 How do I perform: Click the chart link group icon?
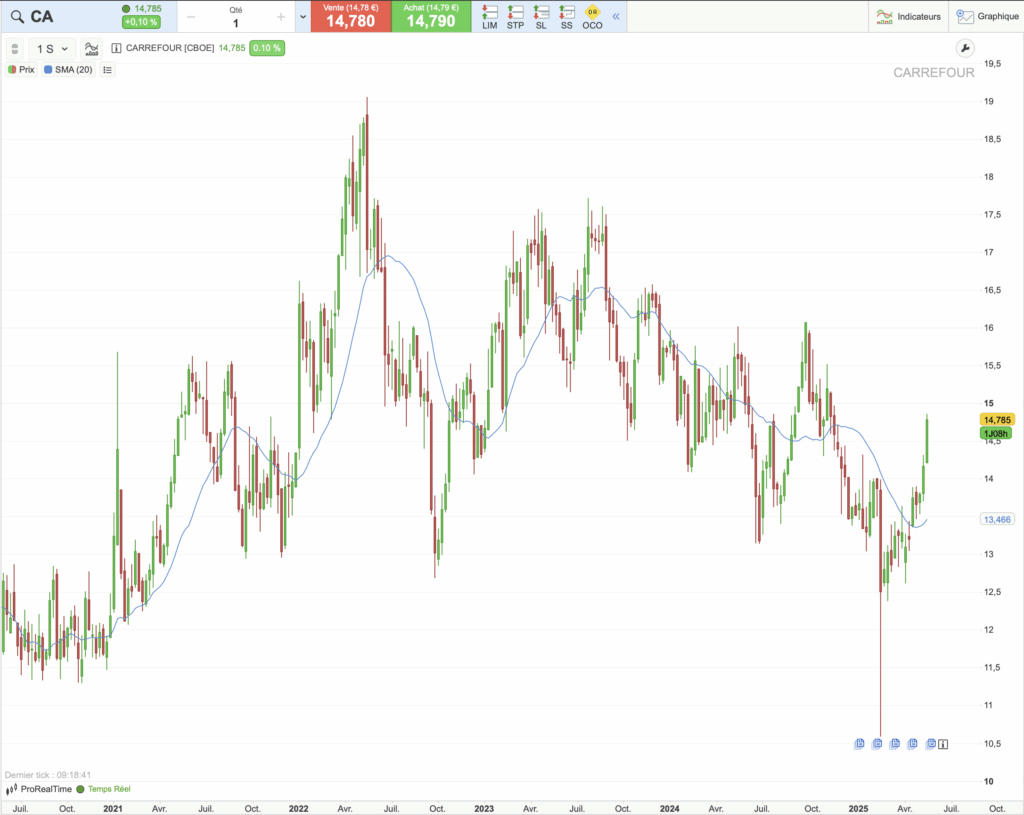coord(15,48)
